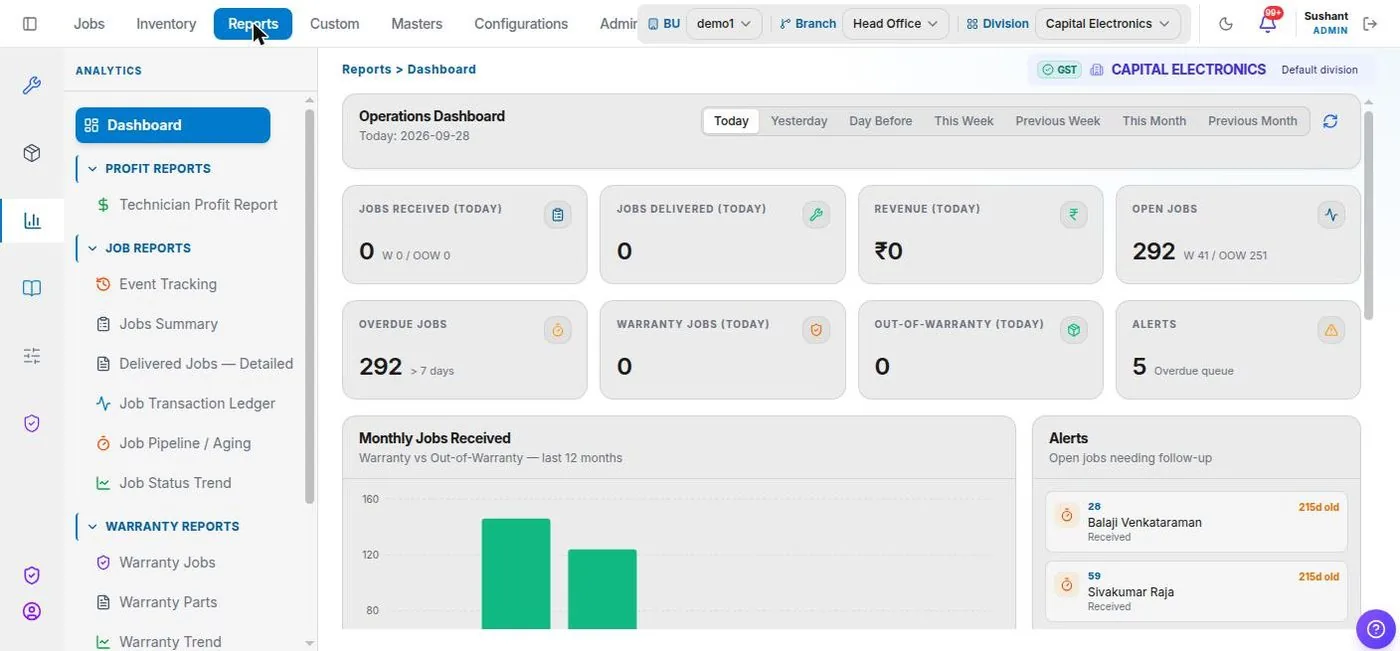Select the bar chart reports sidebar icon
This screenshot has height=651, width=1400.
[x=32, y=220]
